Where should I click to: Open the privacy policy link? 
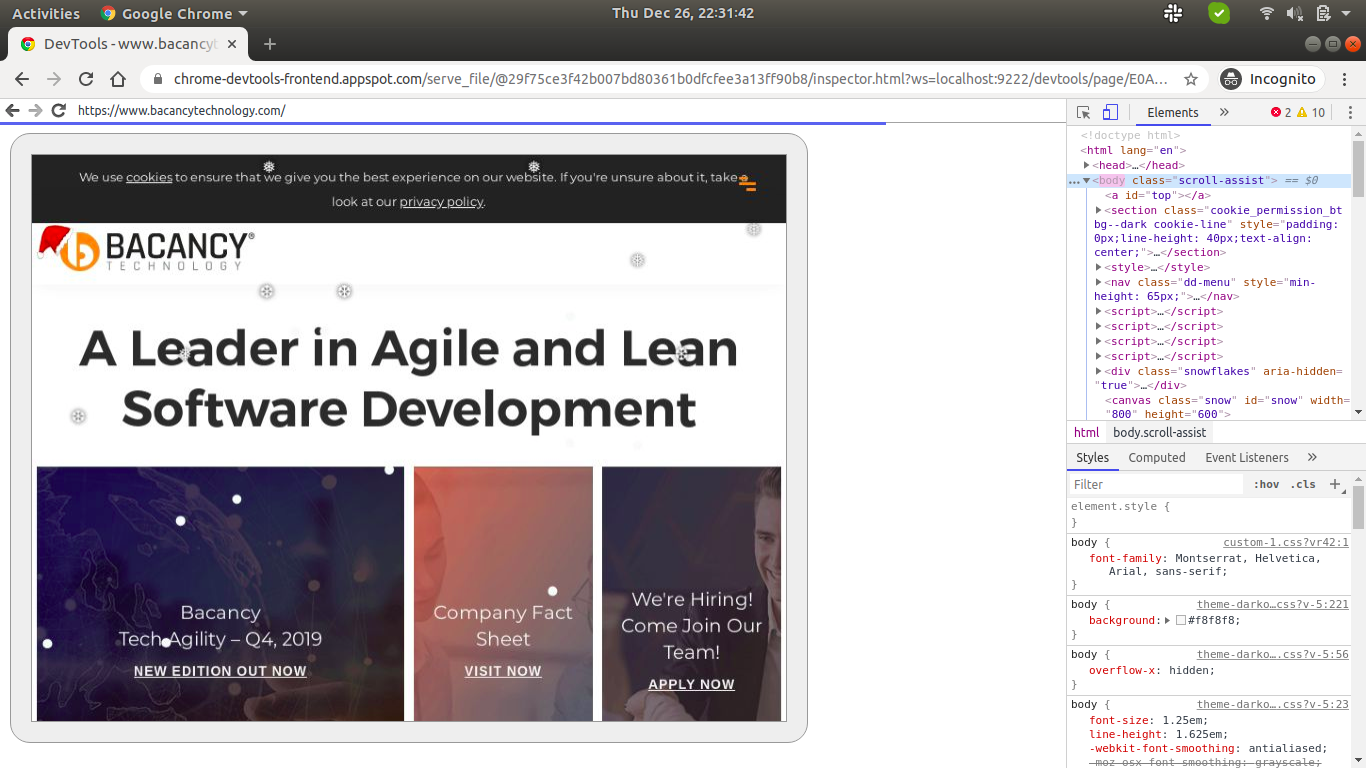[441, 201]
